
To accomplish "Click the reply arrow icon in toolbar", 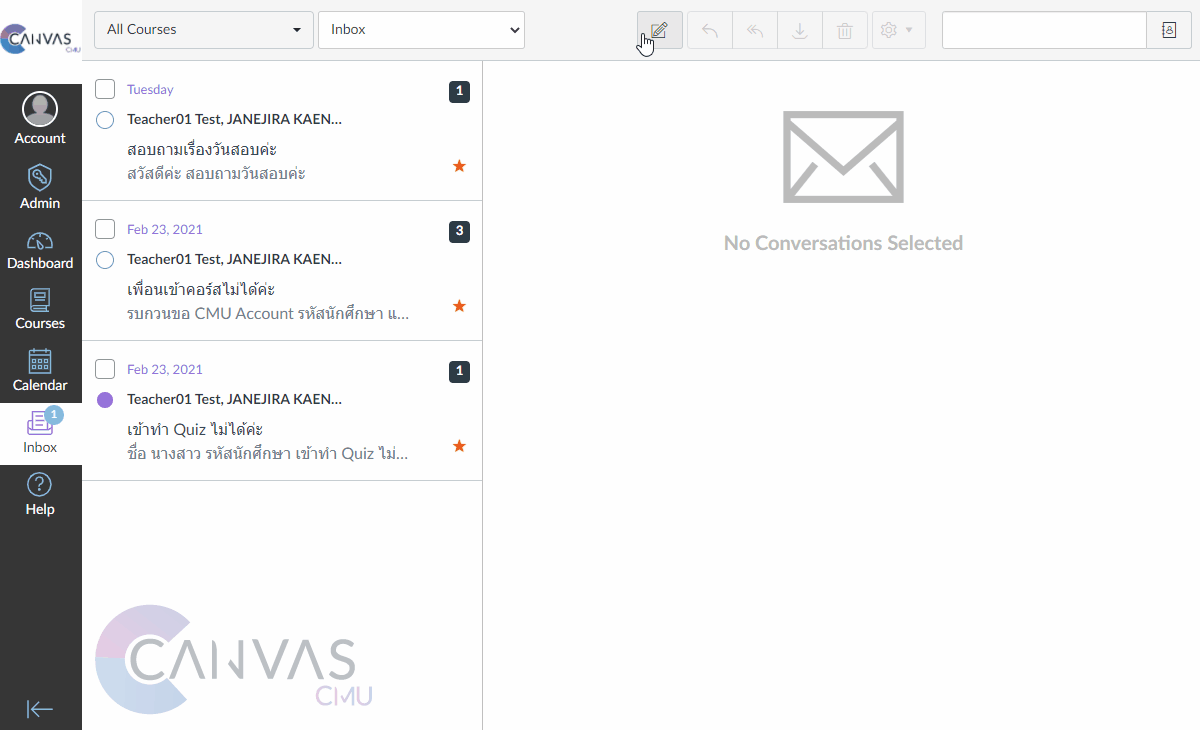I will point(709,30).
